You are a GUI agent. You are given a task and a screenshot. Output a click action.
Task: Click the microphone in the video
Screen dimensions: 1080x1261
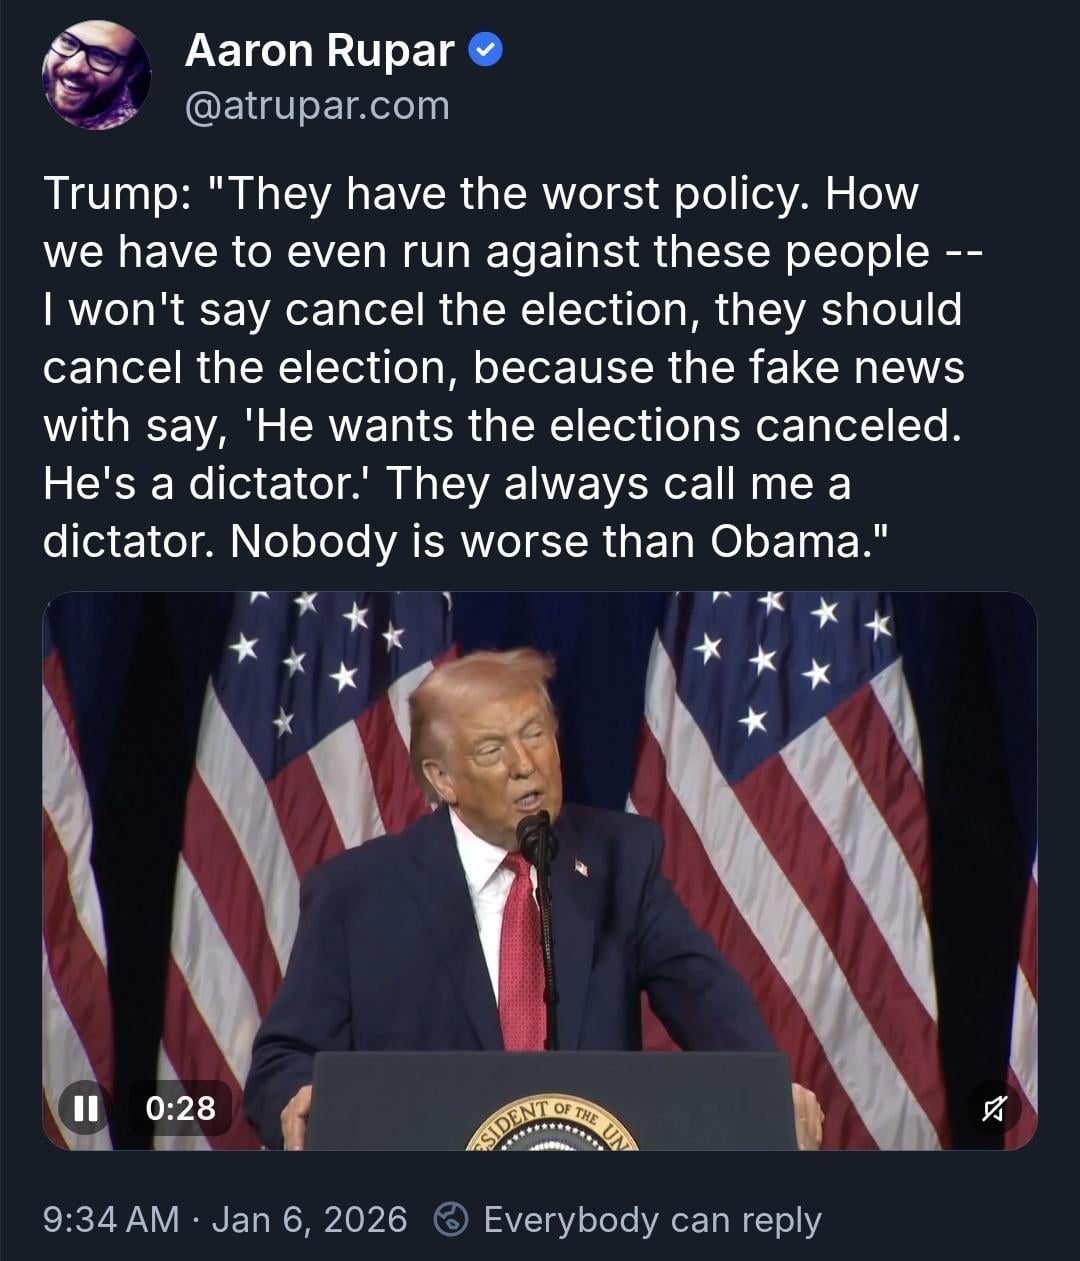pos(535,833)
